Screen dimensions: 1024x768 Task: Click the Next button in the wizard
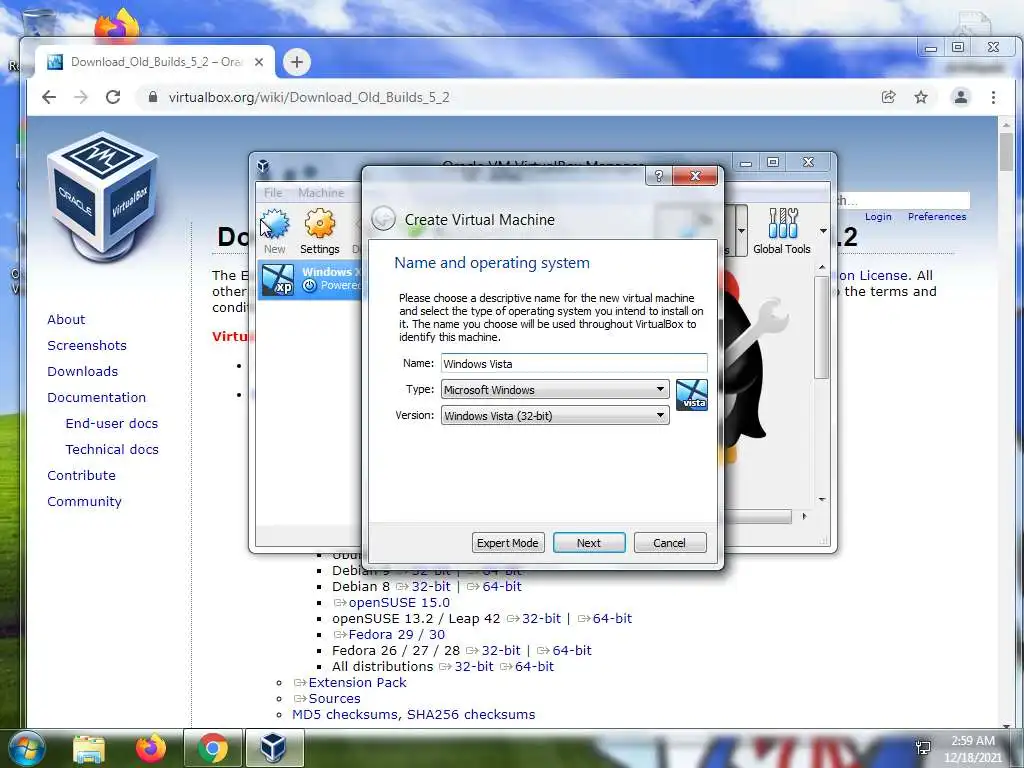[588, 543]
